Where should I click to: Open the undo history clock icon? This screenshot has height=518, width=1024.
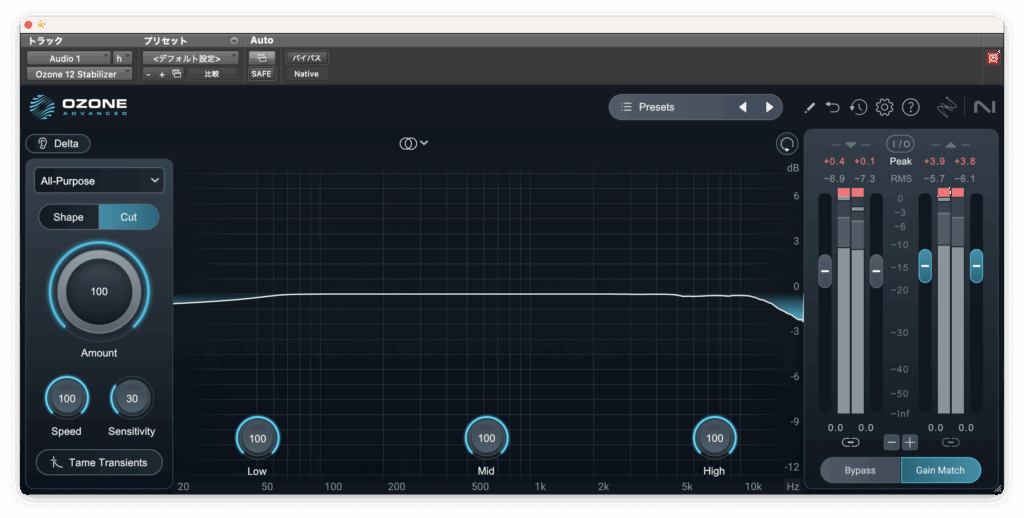tap(858, 107)
